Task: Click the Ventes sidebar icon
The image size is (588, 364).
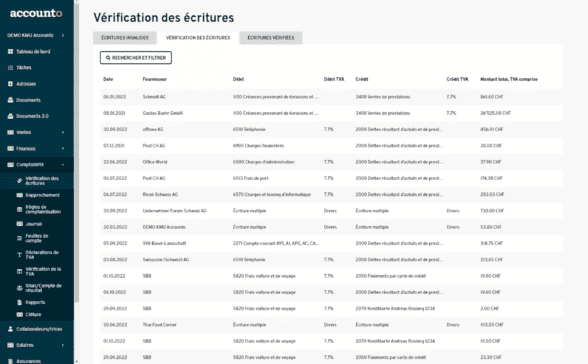Action: point(10,132)
